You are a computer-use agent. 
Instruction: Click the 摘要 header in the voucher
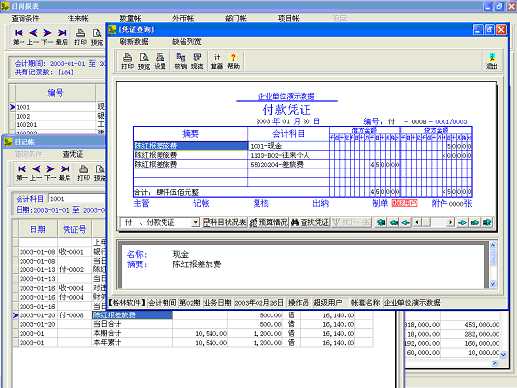191,134
